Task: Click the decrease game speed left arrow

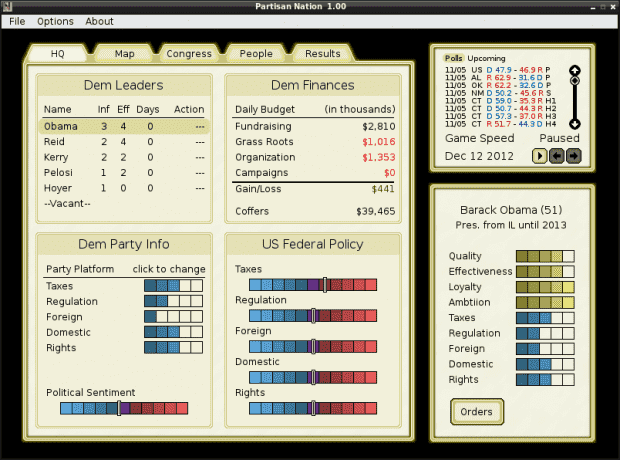Action: coord(558,155)
